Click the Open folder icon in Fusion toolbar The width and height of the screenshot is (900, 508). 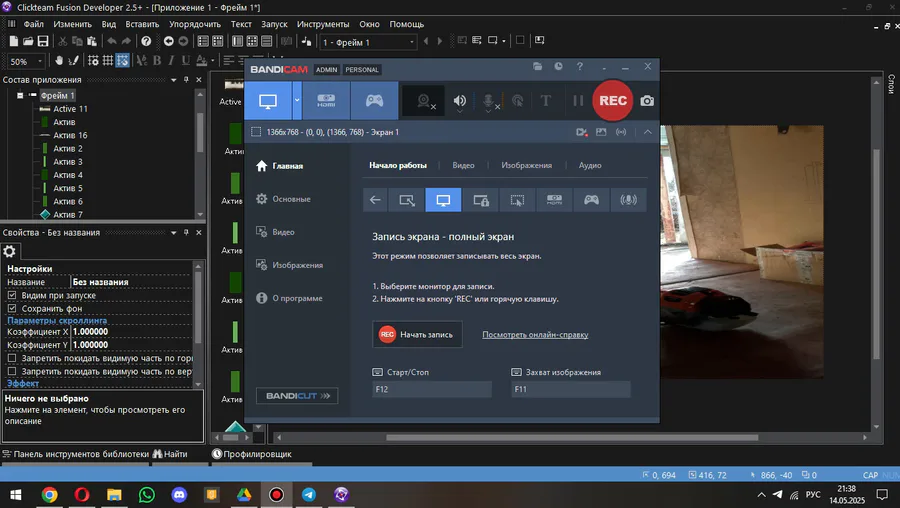coord(28,41)
